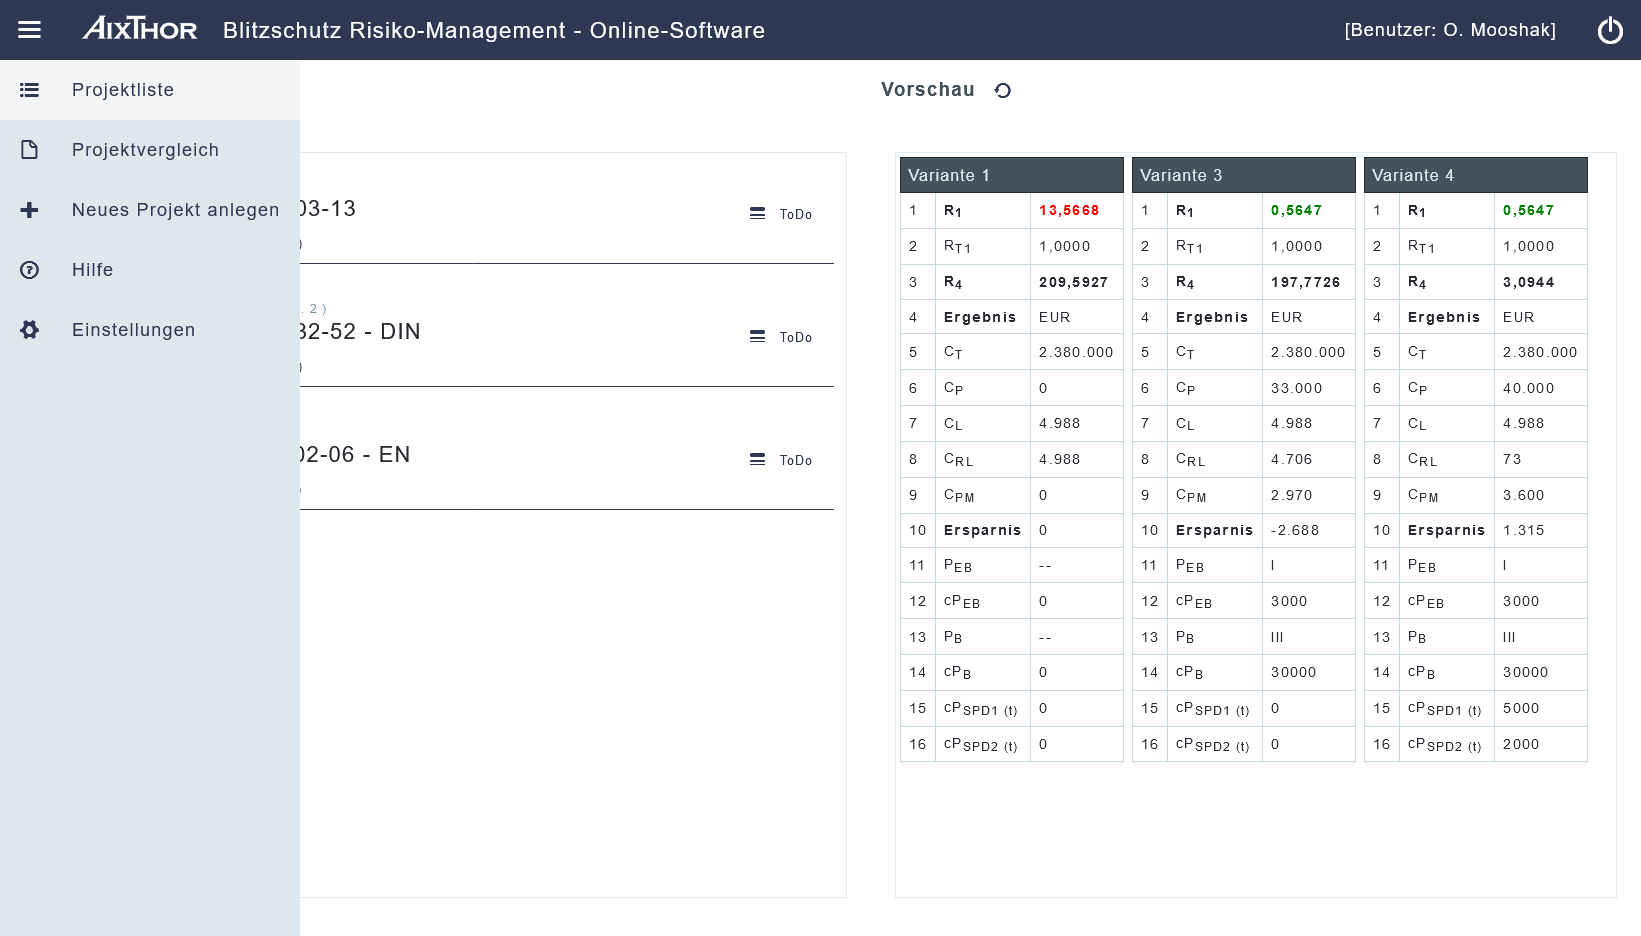Click the Projektliste list icon
This screenshot has width=1641, height=936.
pos(30,90)
